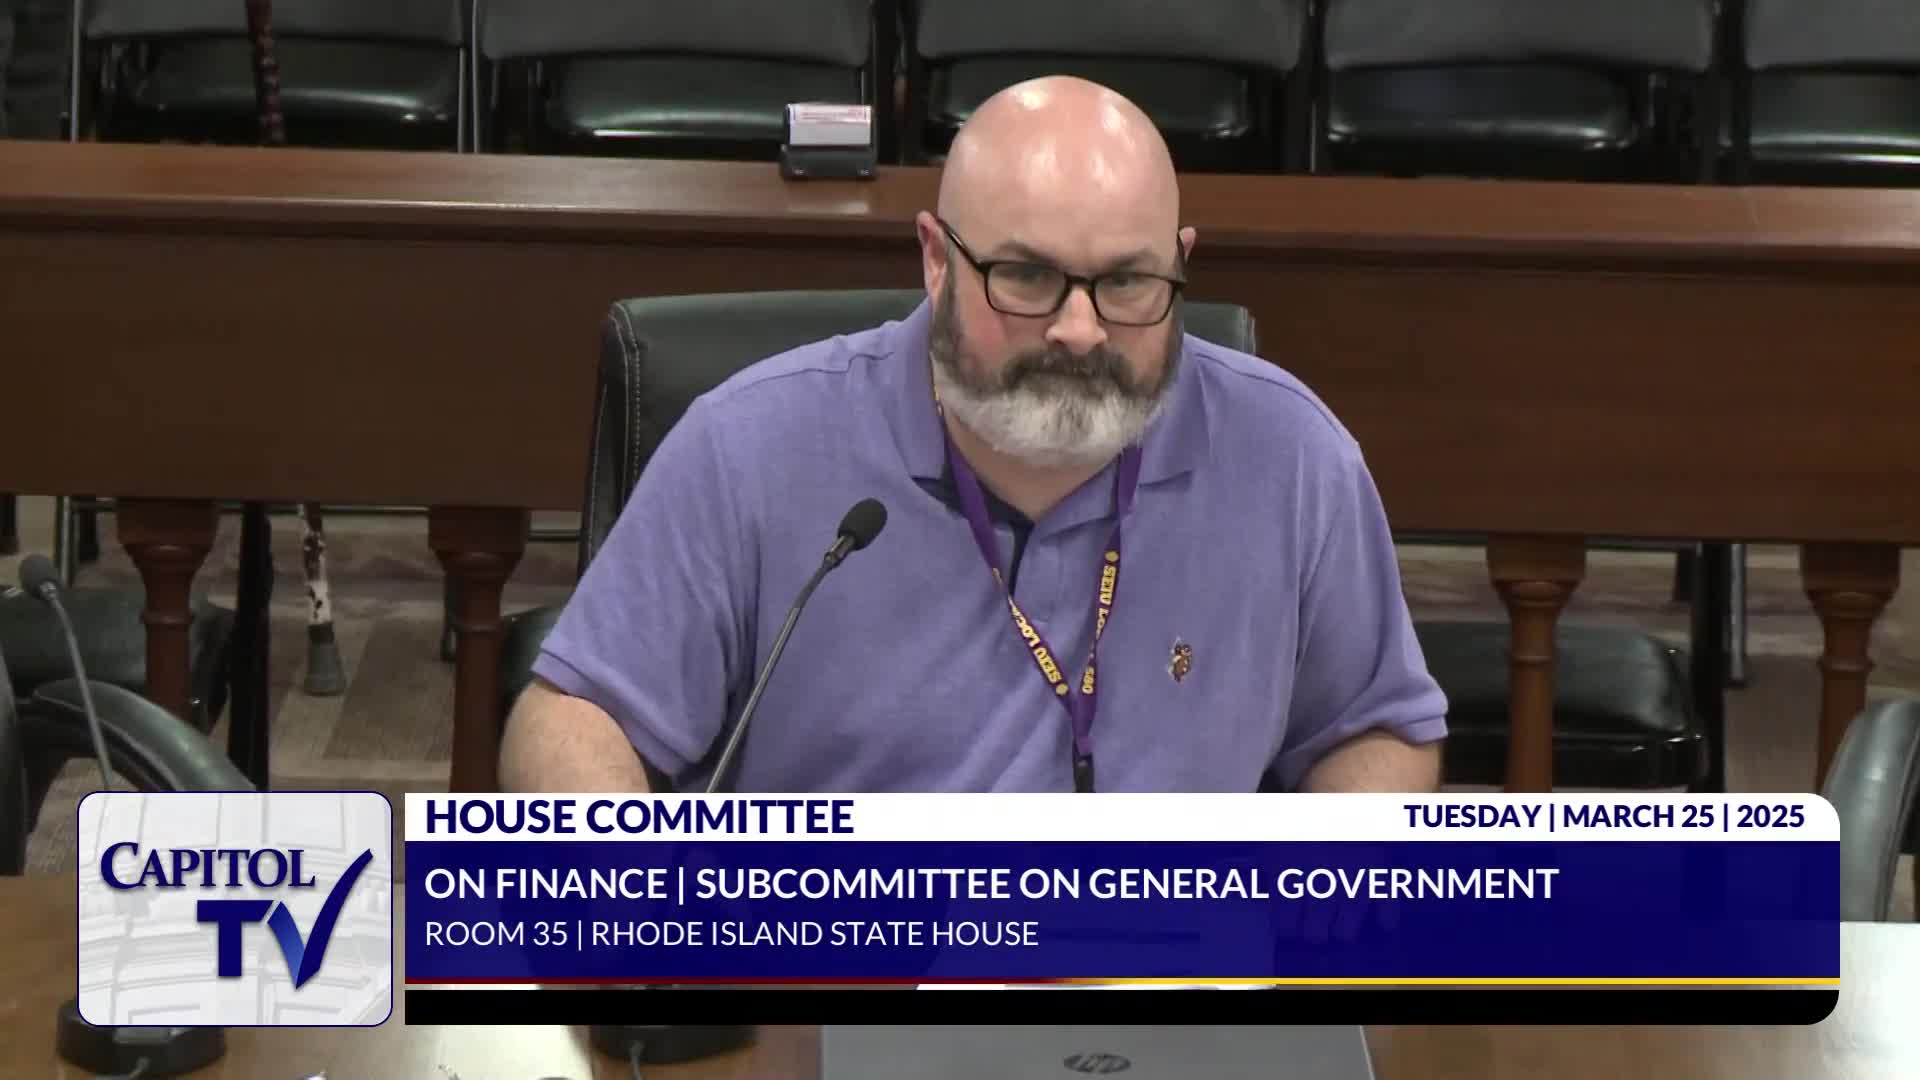The width and height of the screenshot is (1920, 1080).
Task: Click the RHODE ISLAND STATE HOUSE text
Action: (814, 934)
